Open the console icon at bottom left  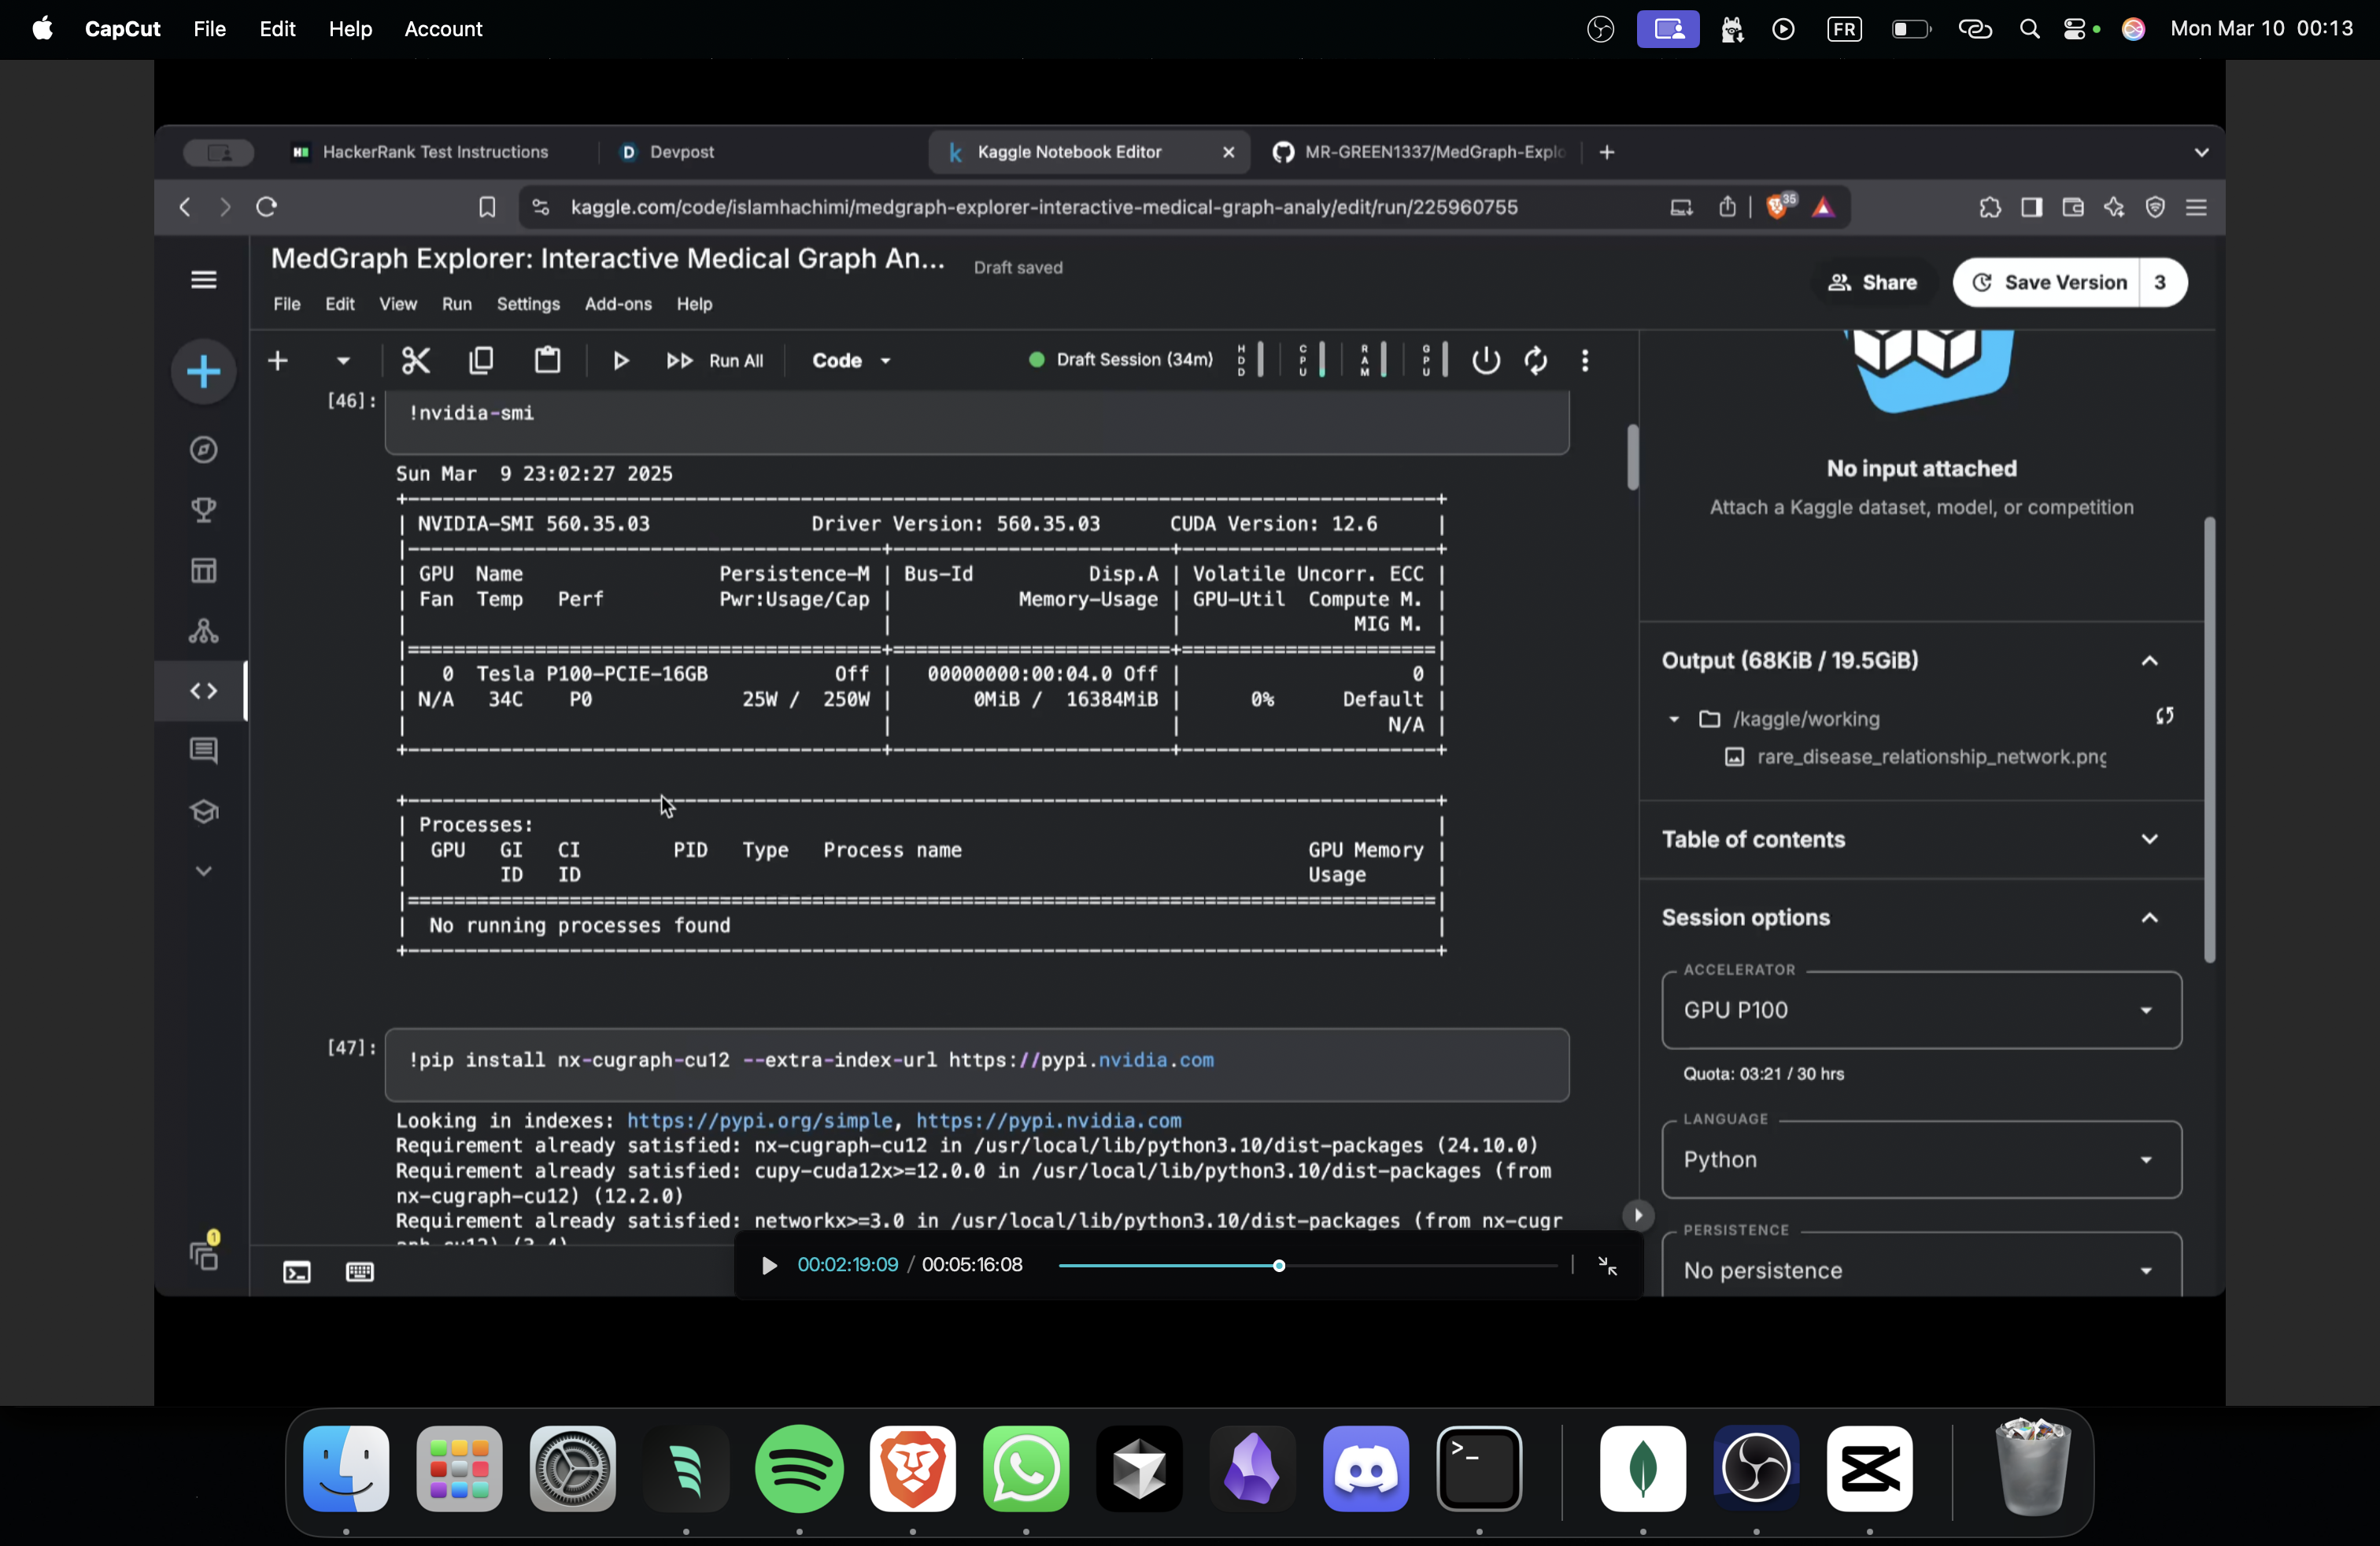[297, 1272]
